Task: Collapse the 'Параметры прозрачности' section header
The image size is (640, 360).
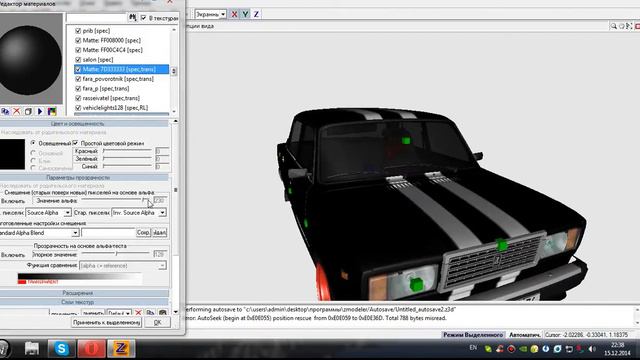Action: pyautogui.click(x=84, y=178)
